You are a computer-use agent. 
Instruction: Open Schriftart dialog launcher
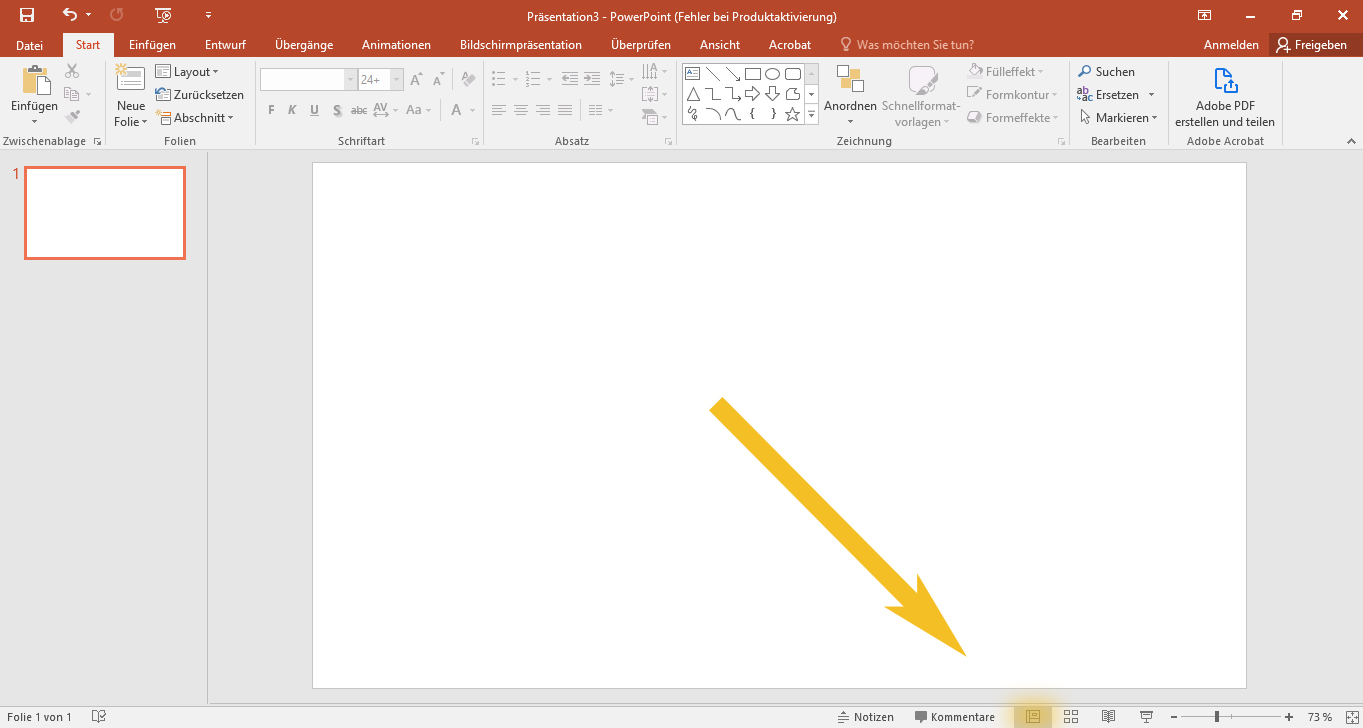click(x=475, y=143)
